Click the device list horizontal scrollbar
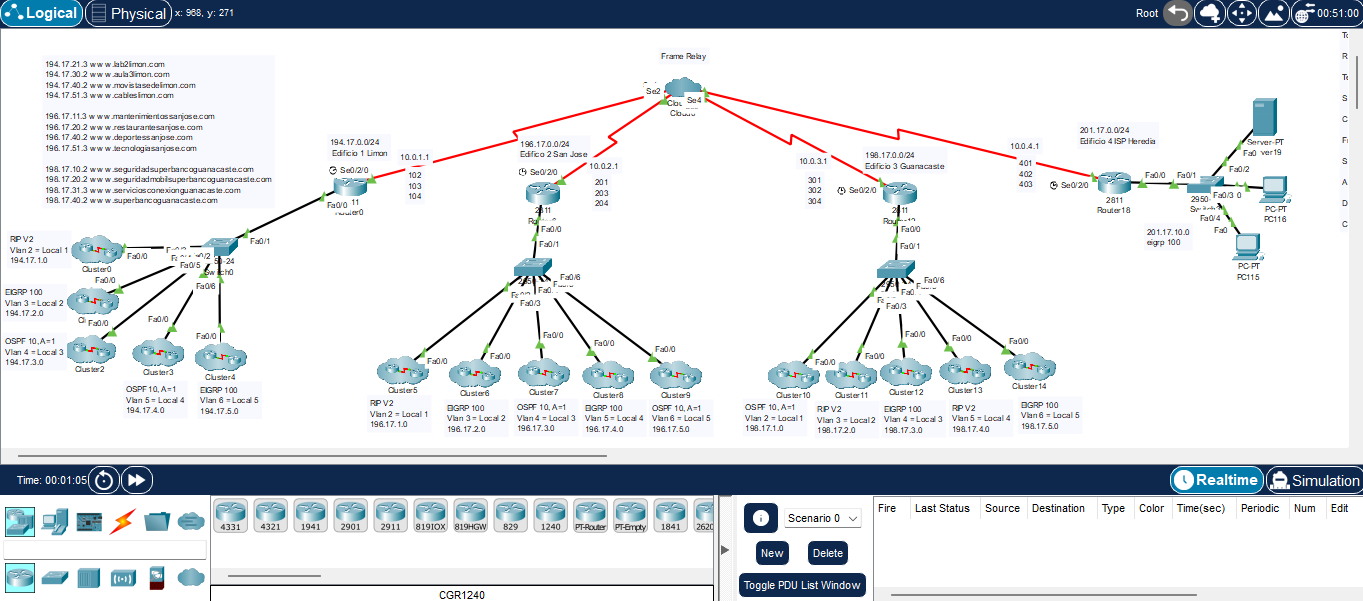 274,576
